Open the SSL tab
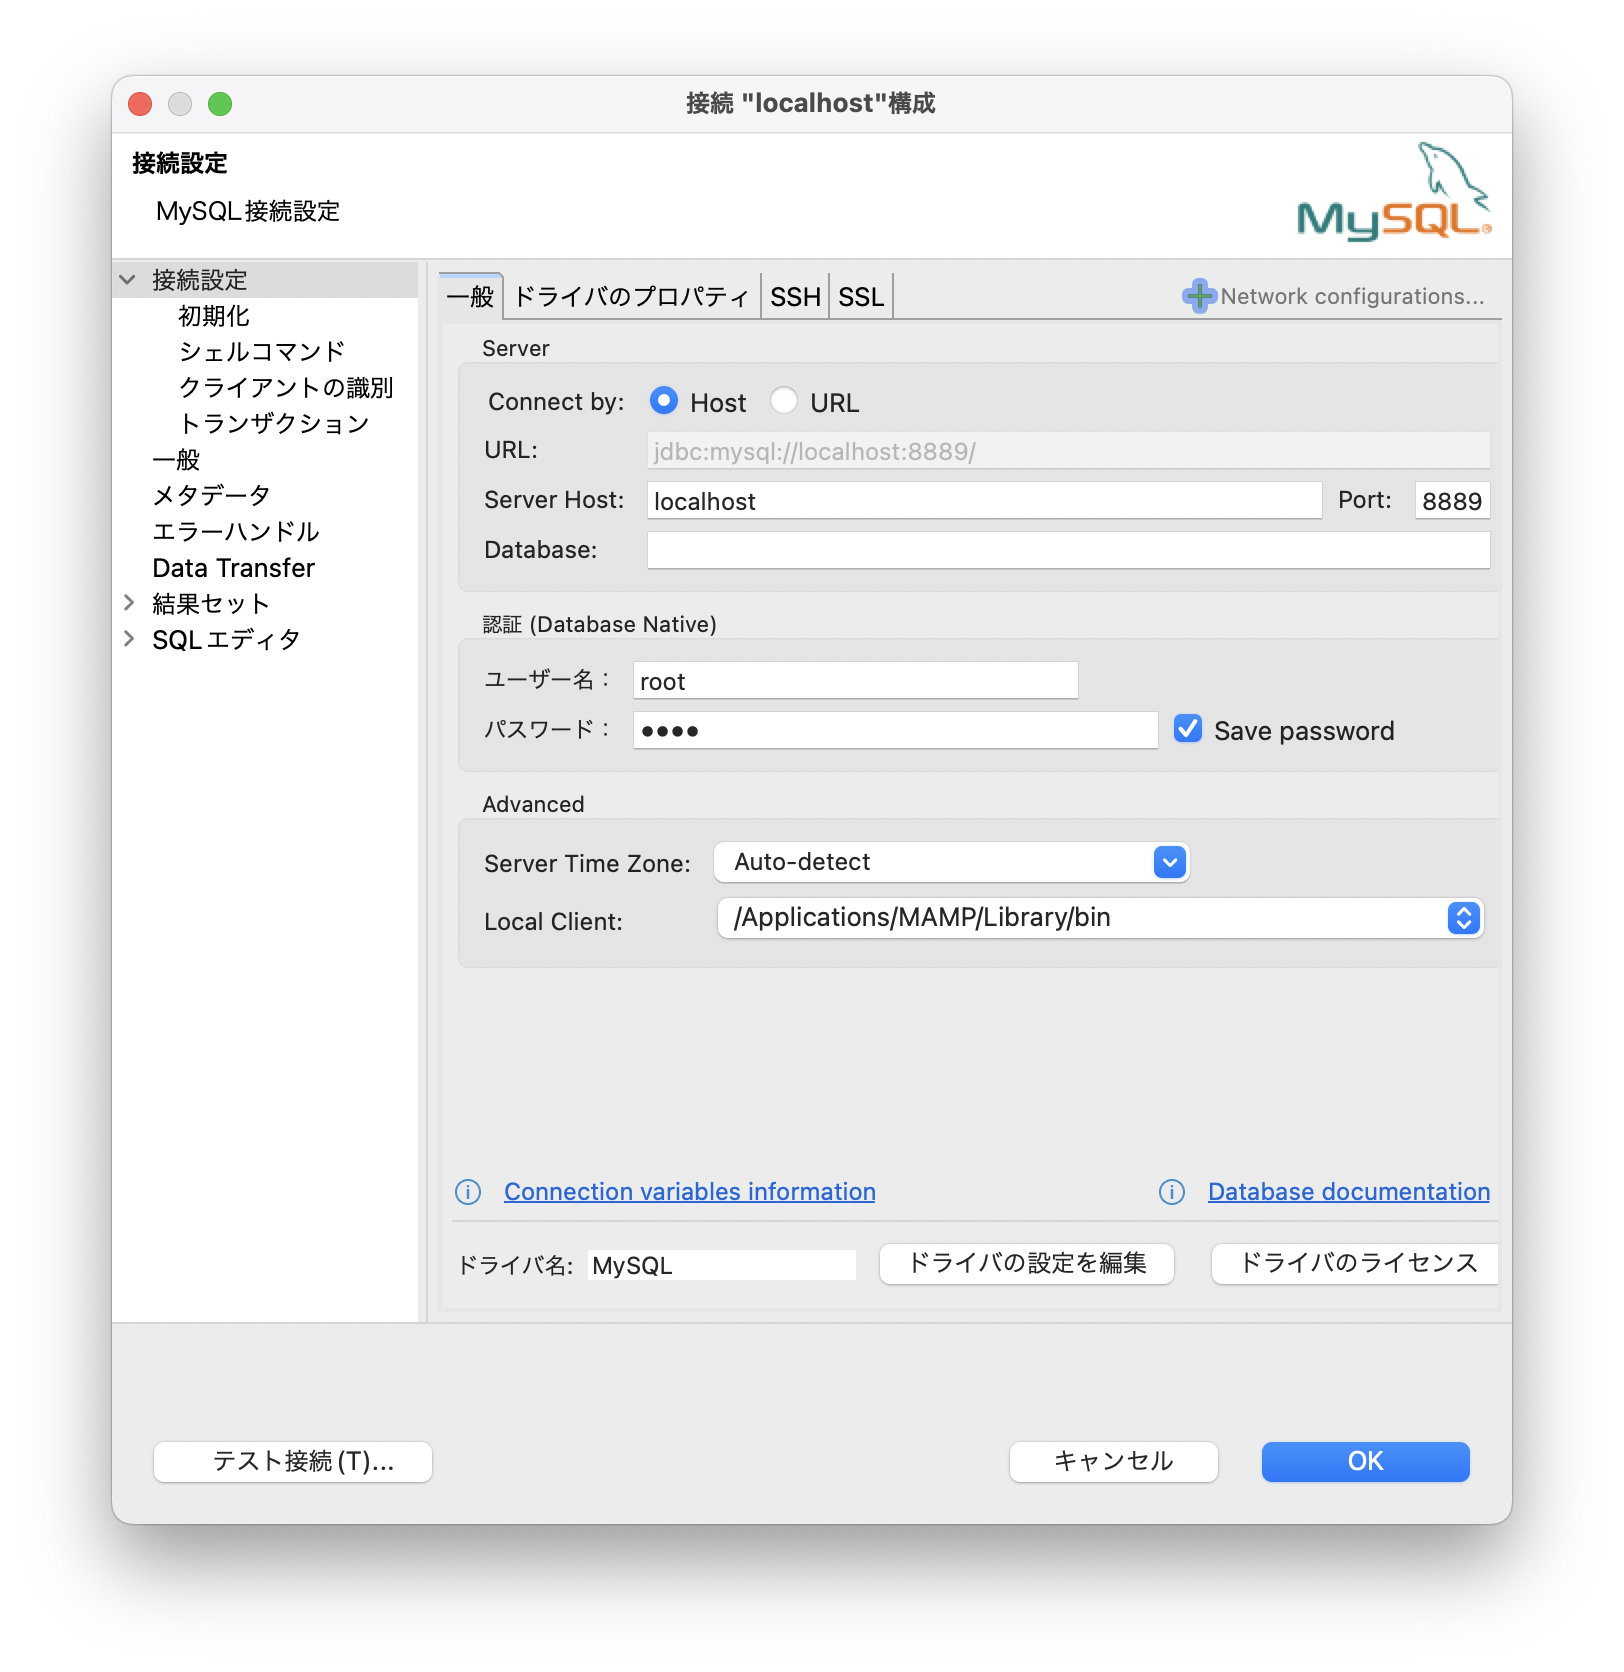Image resolution: width=1624 pixels, height=1672 pixels. (x=861, y=297)
